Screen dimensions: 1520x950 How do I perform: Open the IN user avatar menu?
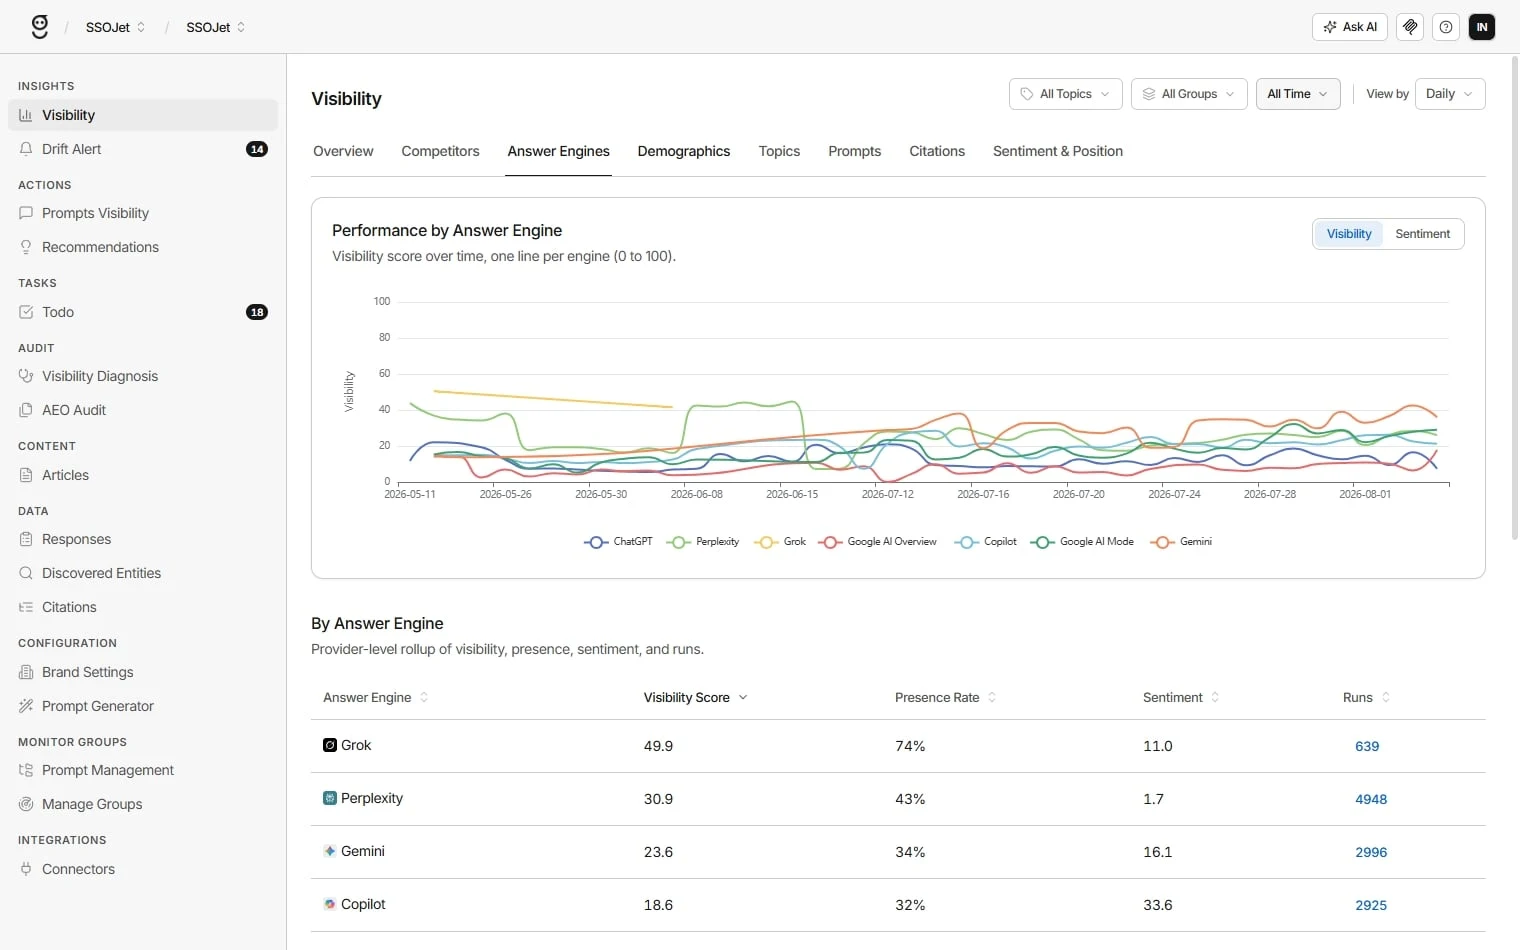click(1482, 27)
